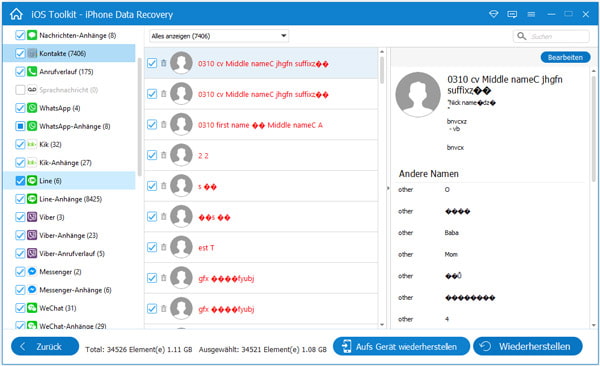Click trash icon for contact 'est T'
The image size is (600, 366).
coord(164,247)
